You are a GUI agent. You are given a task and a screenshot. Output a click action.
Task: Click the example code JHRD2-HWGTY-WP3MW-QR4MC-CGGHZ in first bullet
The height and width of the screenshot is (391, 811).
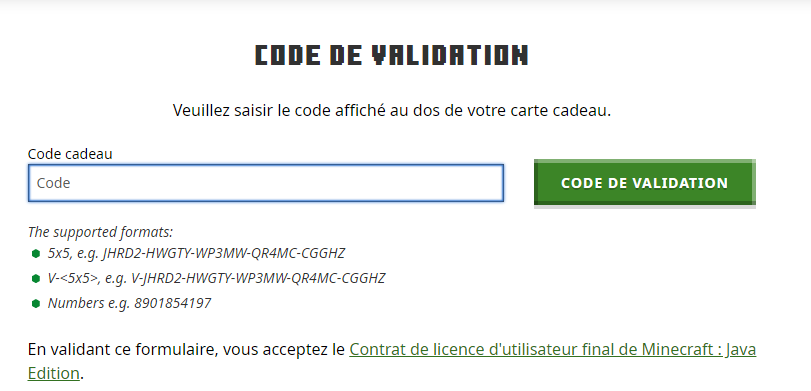(224, 253)
